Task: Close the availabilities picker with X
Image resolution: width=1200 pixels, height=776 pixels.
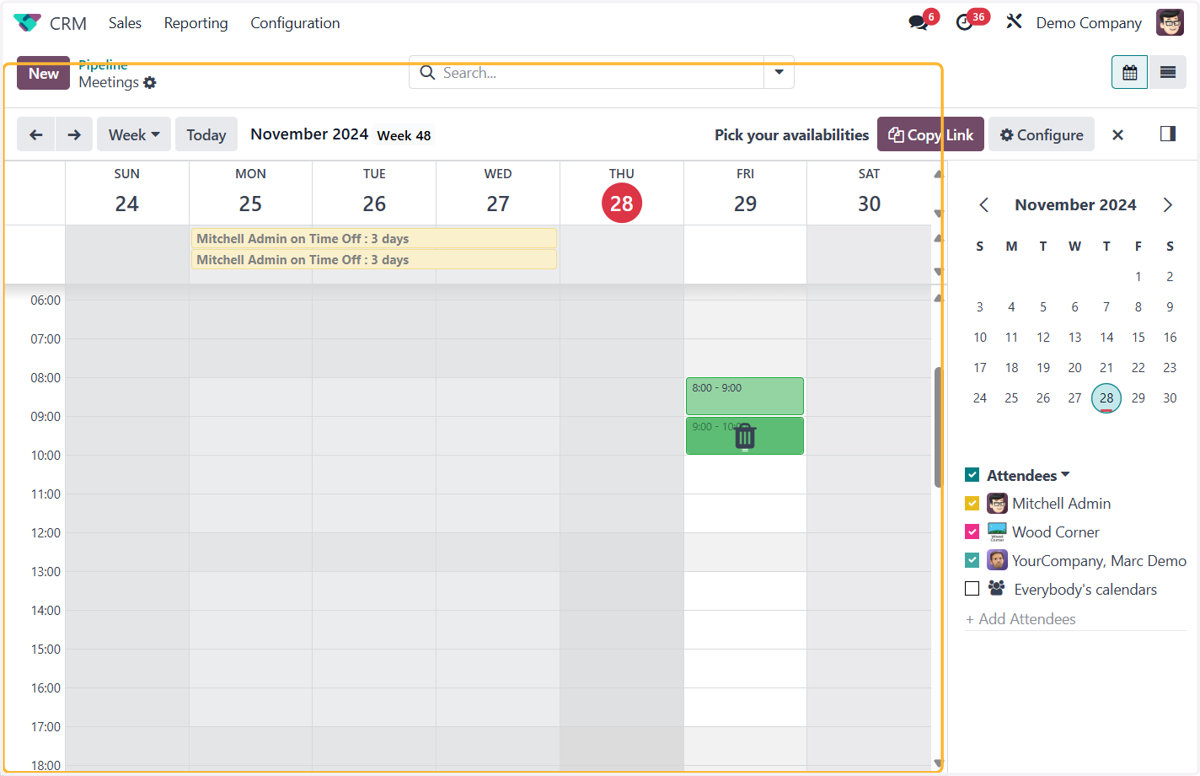Action: click(1118, 135)
